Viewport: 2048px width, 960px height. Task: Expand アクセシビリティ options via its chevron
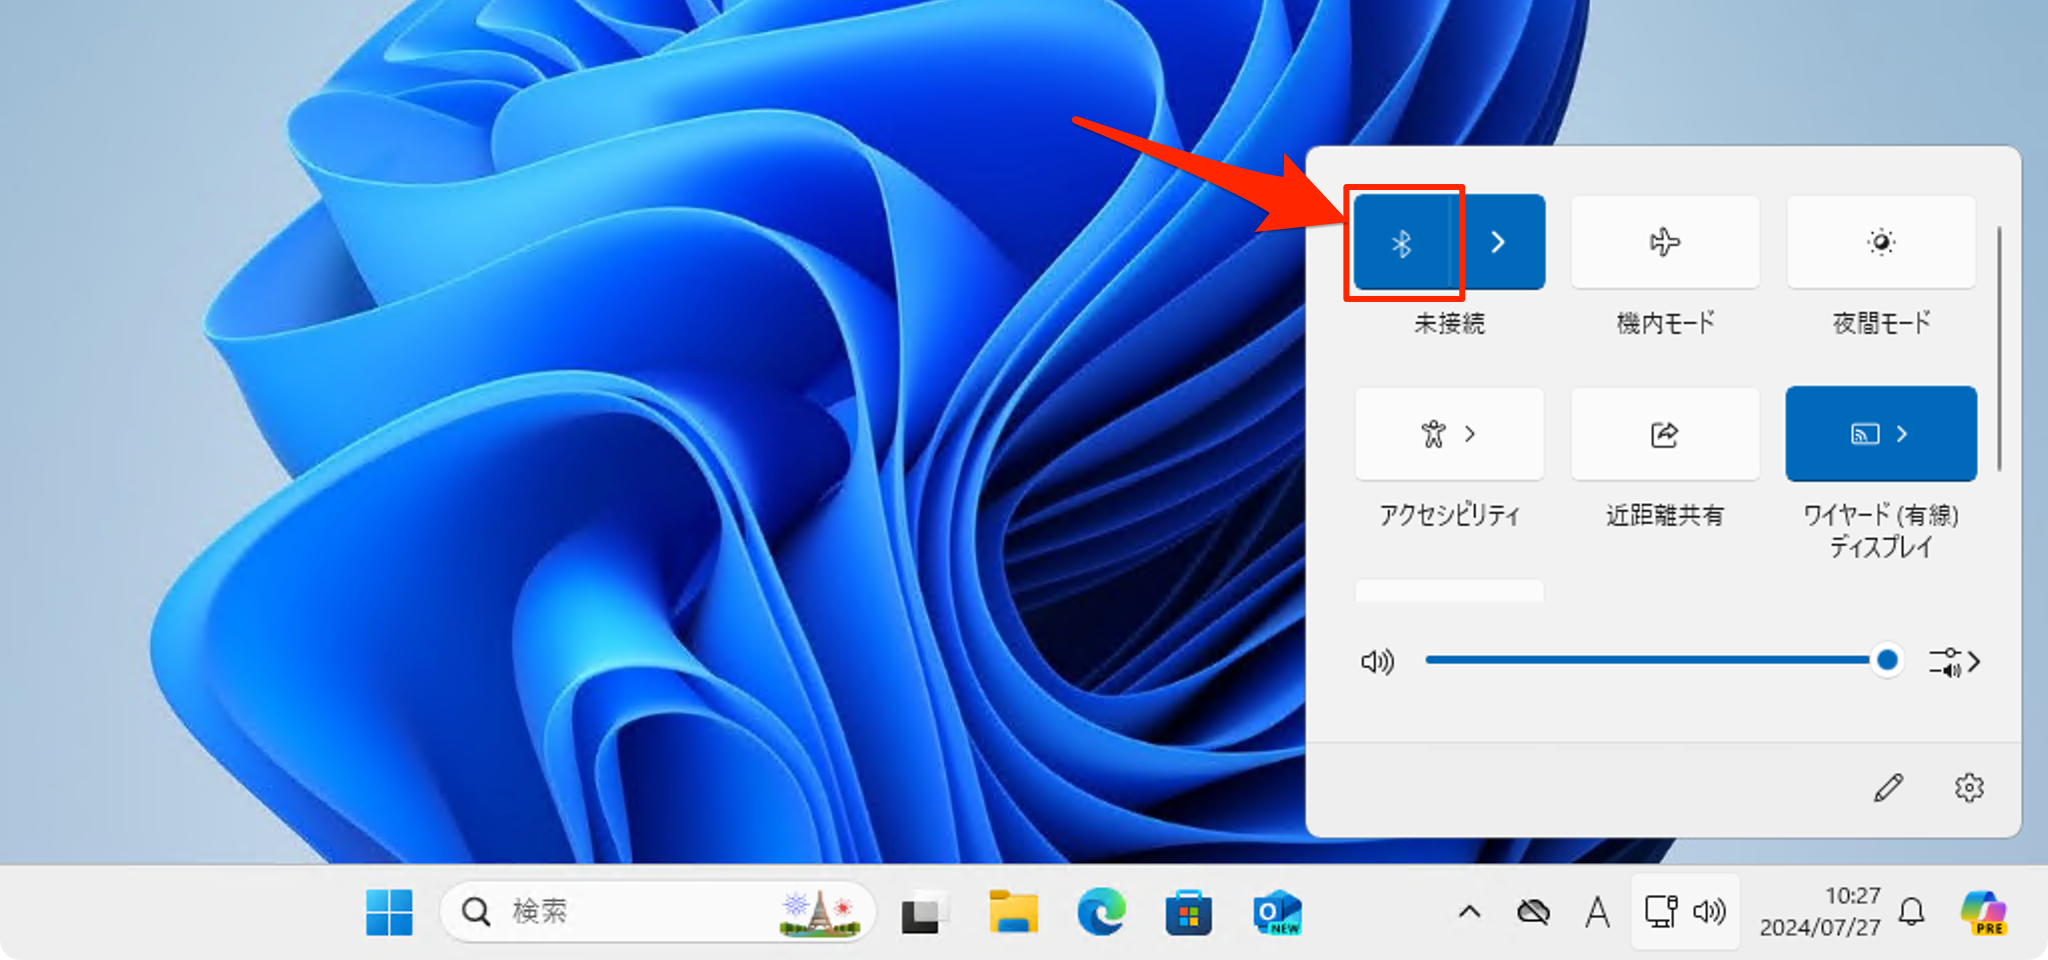click(x=1470, y=433)
